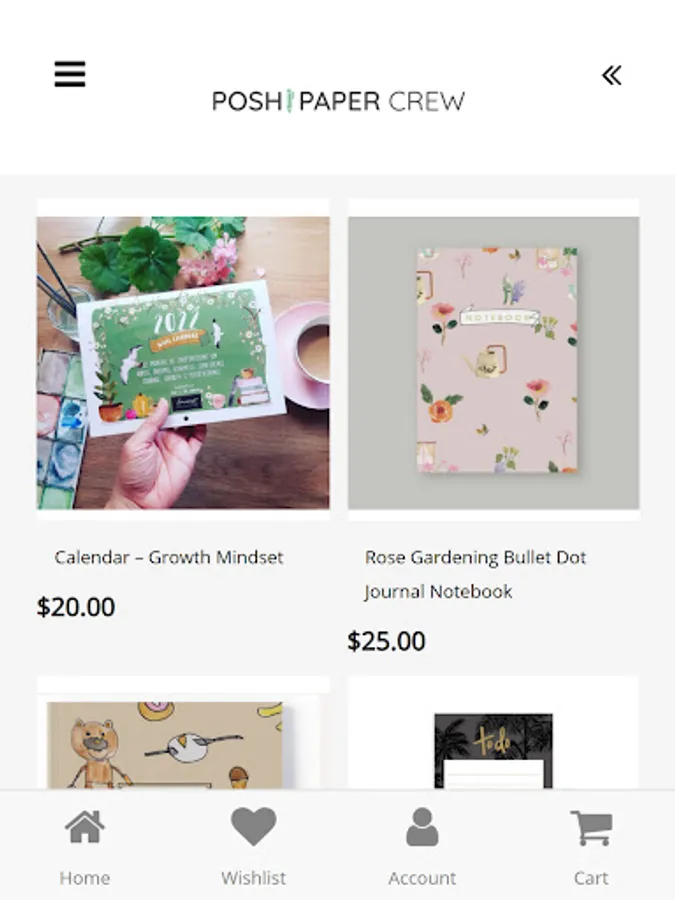Screen dimensions: 675x900
Task: Go to the Account tab label
Action: pyautogui.click(x=422, y=878)
